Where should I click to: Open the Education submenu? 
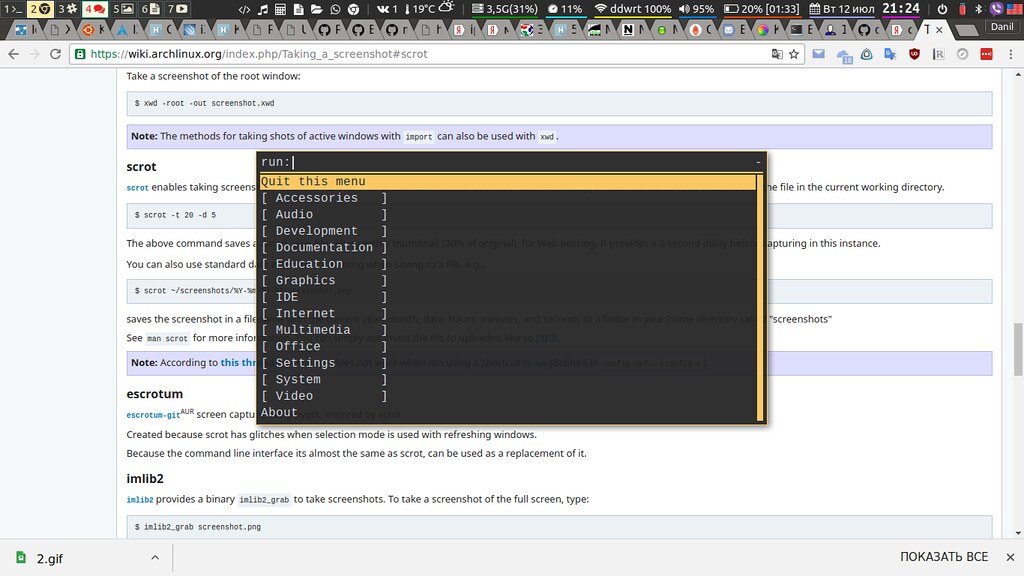click(324, 264)
